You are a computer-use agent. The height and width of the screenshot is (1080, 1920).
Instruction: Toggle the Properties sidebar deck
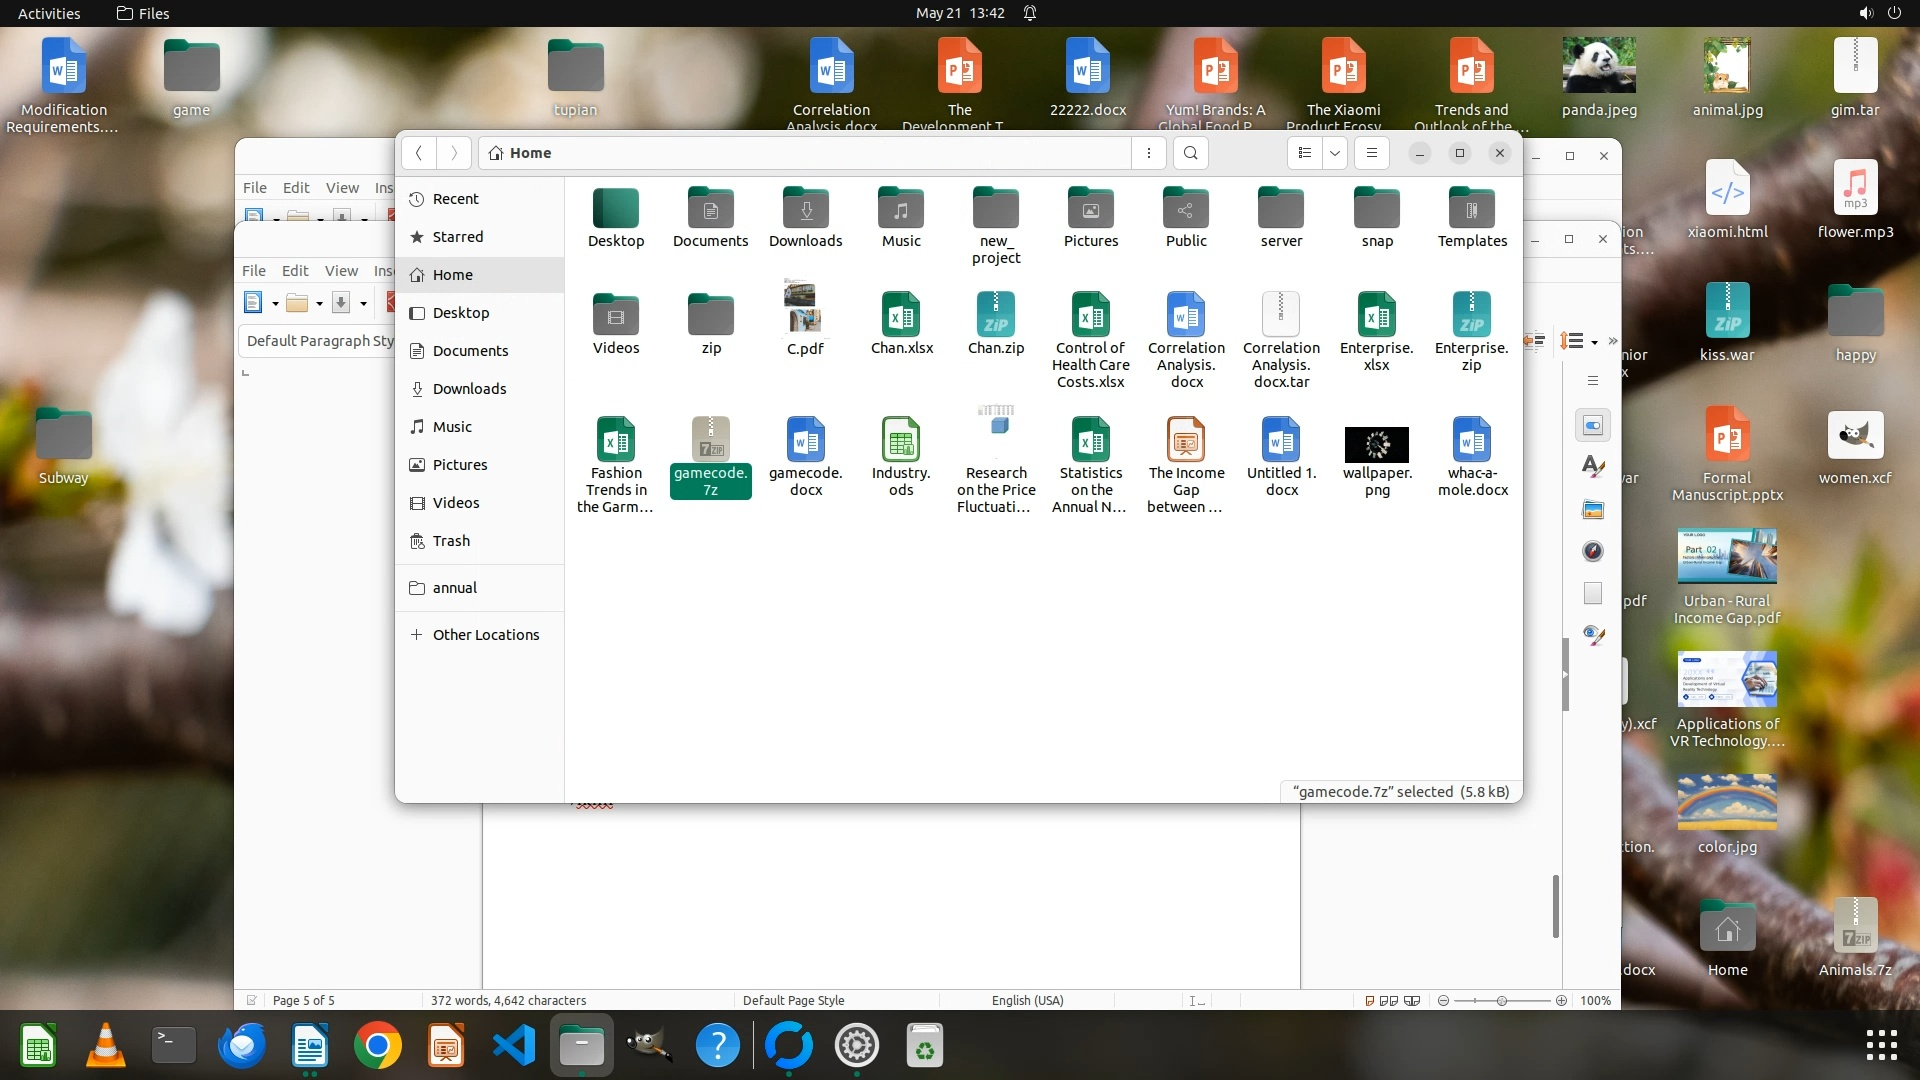[x=1593, y=425]
